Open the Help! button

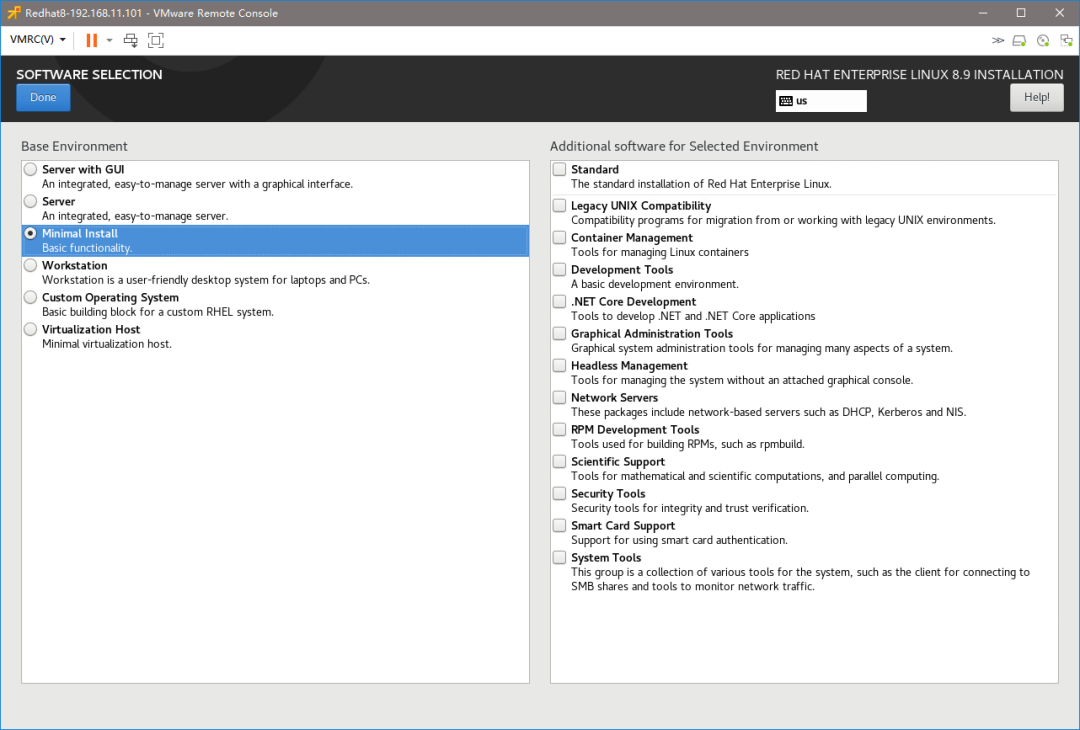point(1037,97)
